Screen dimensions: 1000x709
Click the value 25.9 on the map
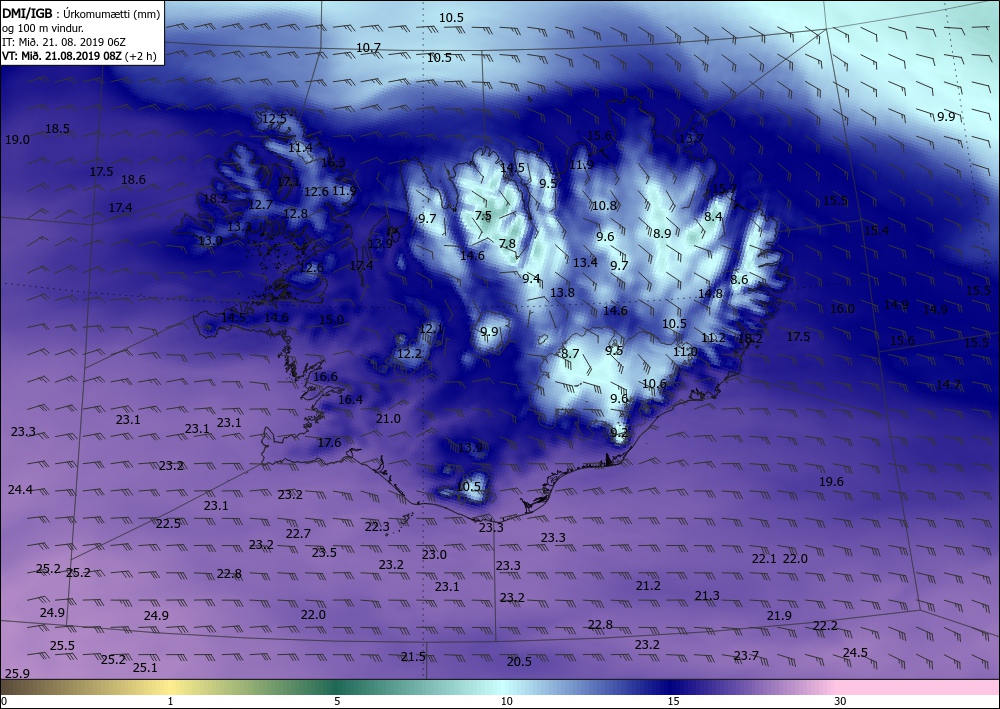(x=17, y=673)
